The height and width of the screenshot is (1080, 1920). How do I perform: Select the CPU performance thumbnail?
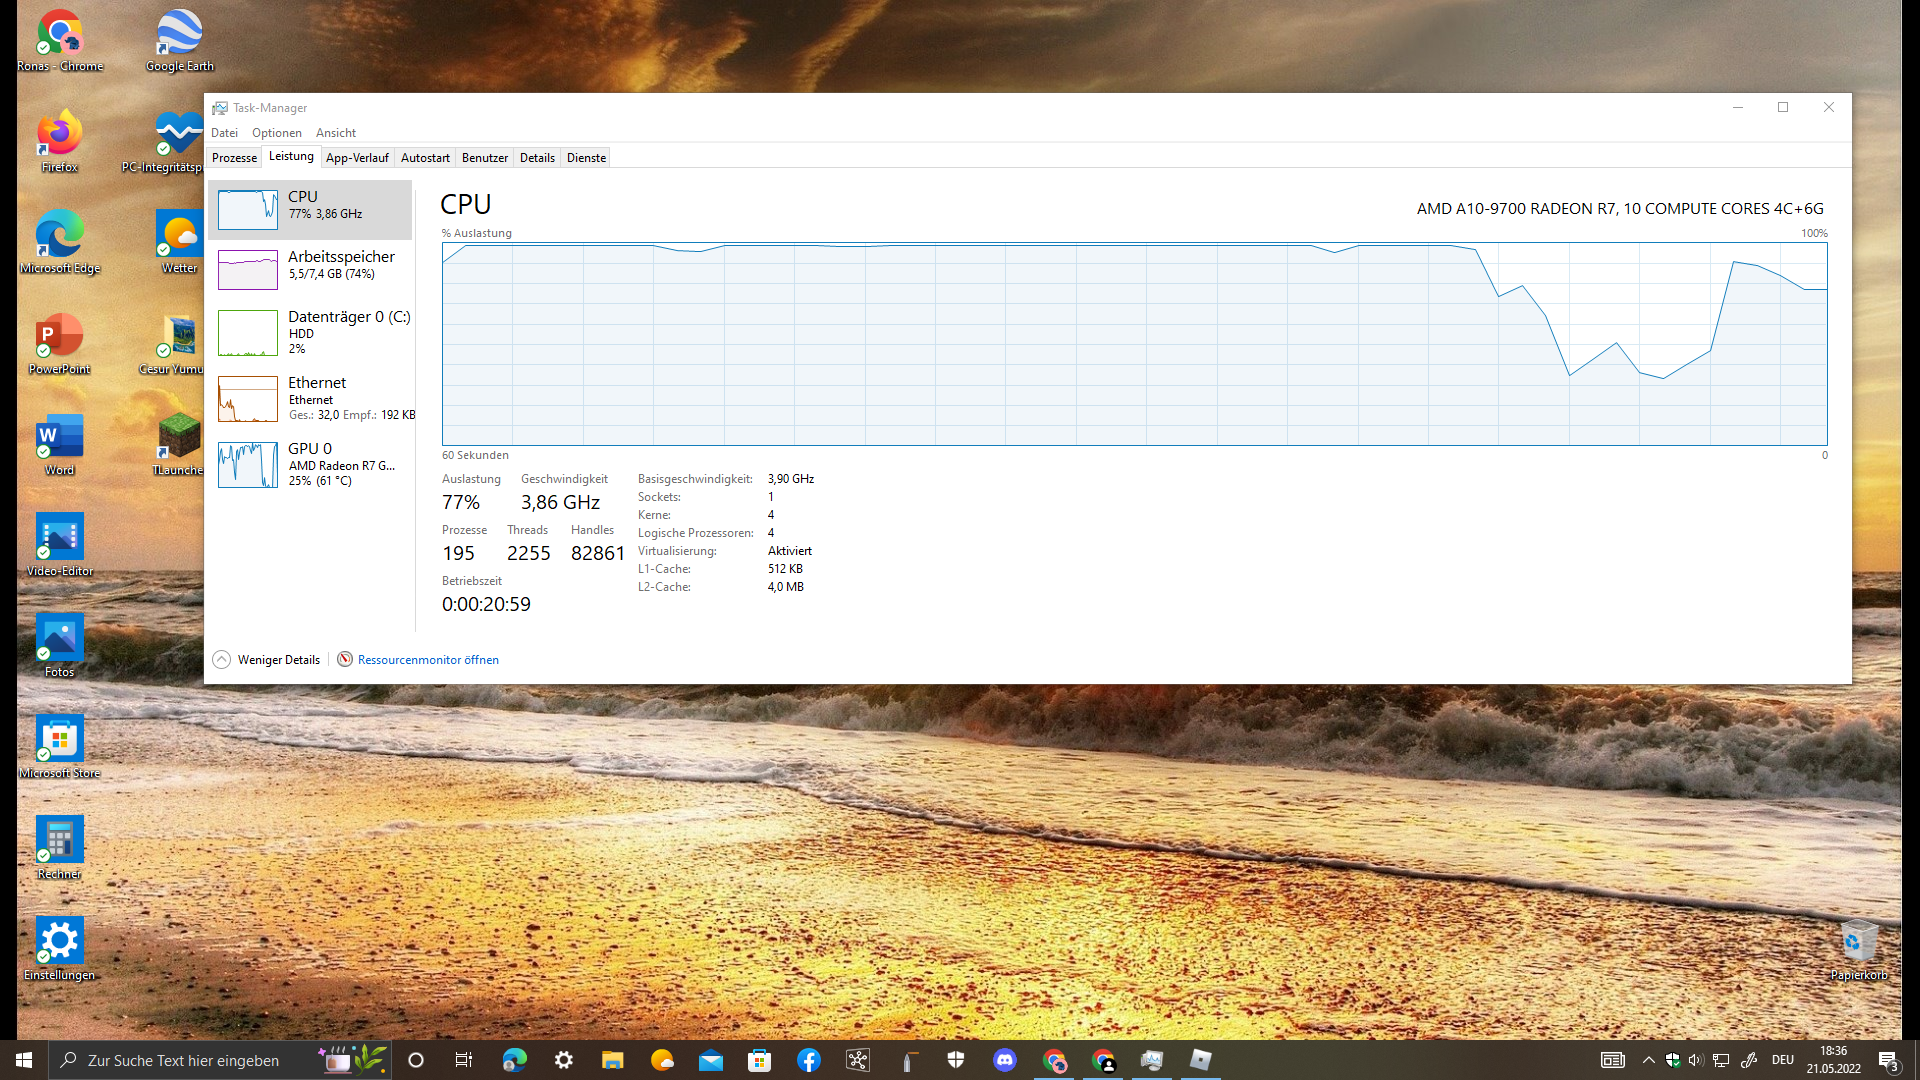247,210
